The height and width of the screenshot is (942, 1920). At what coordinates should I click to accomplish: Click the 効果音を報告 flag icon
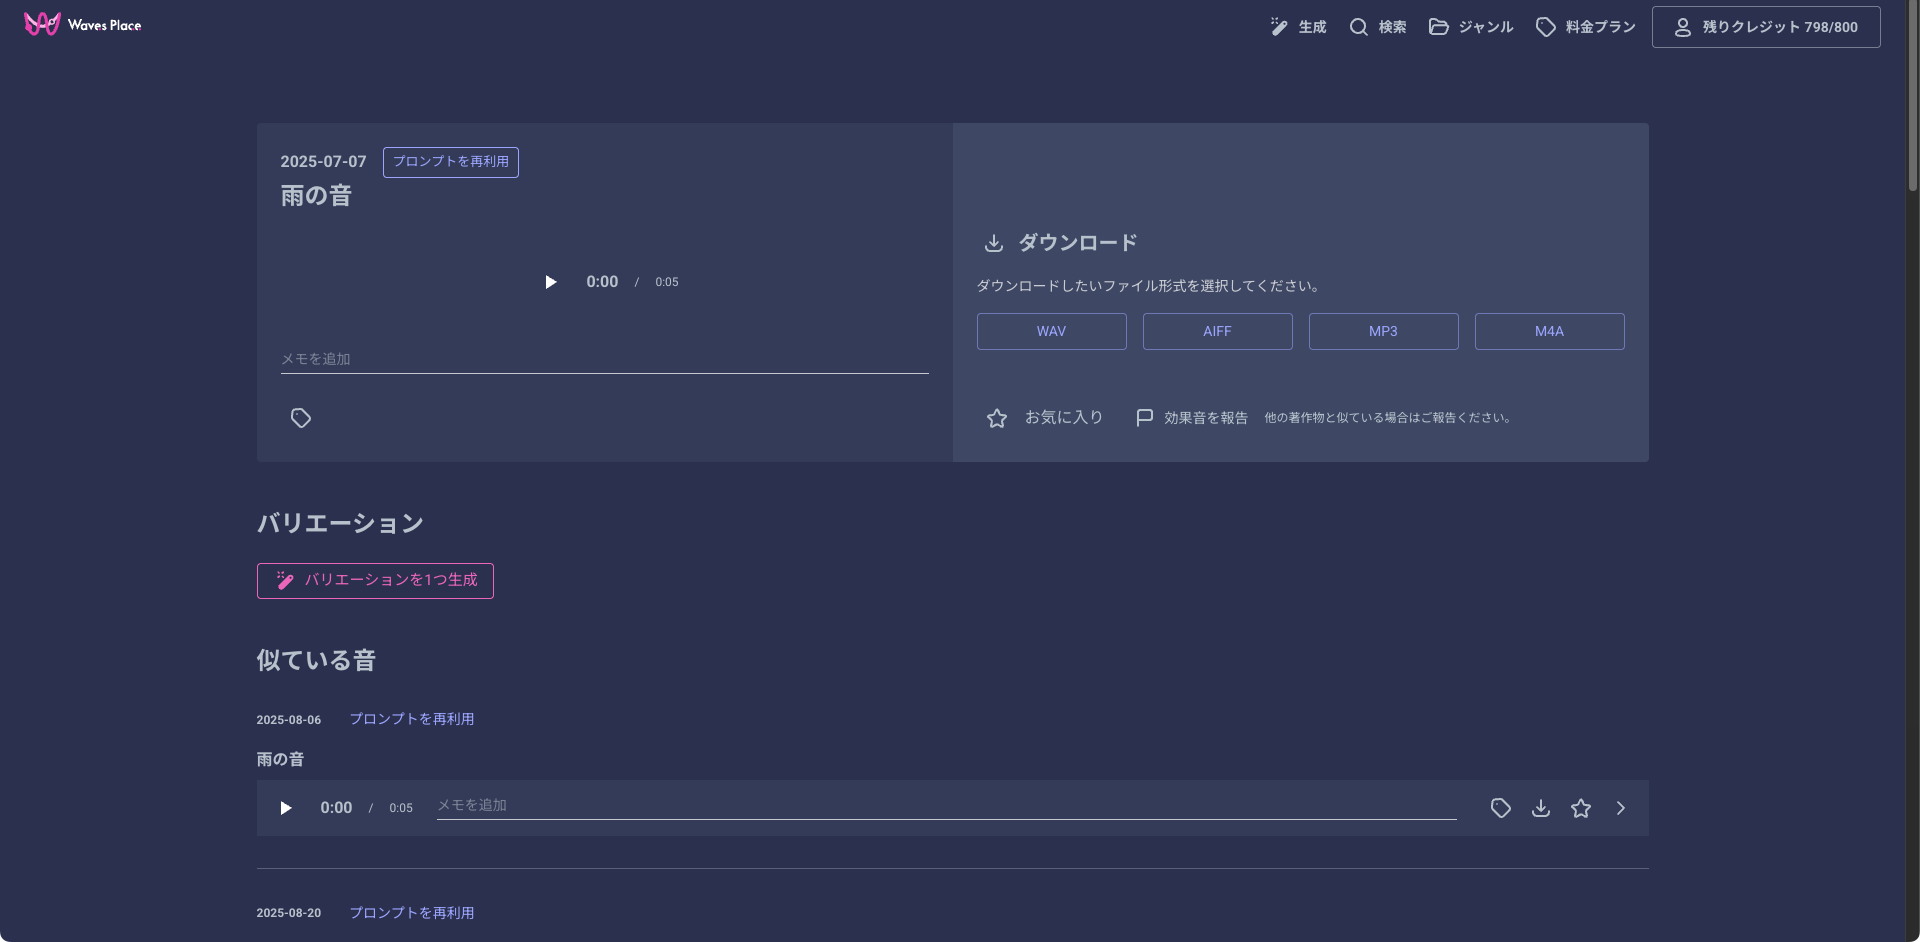tap(1145, 418)
